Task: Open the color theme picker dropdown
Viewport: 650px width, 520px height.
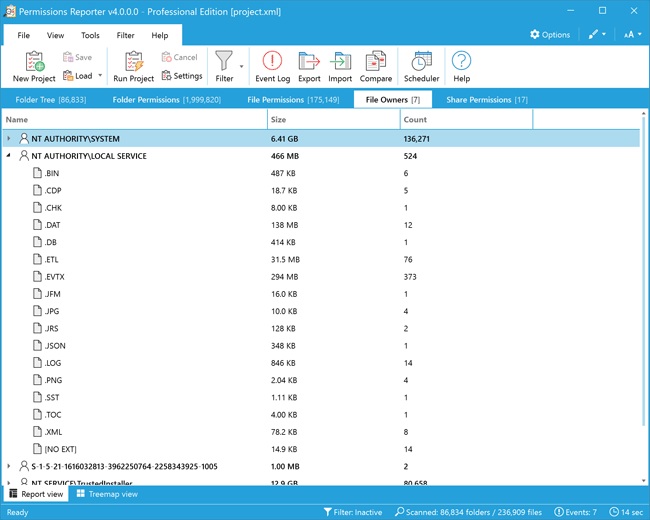Action: point(597,35)
